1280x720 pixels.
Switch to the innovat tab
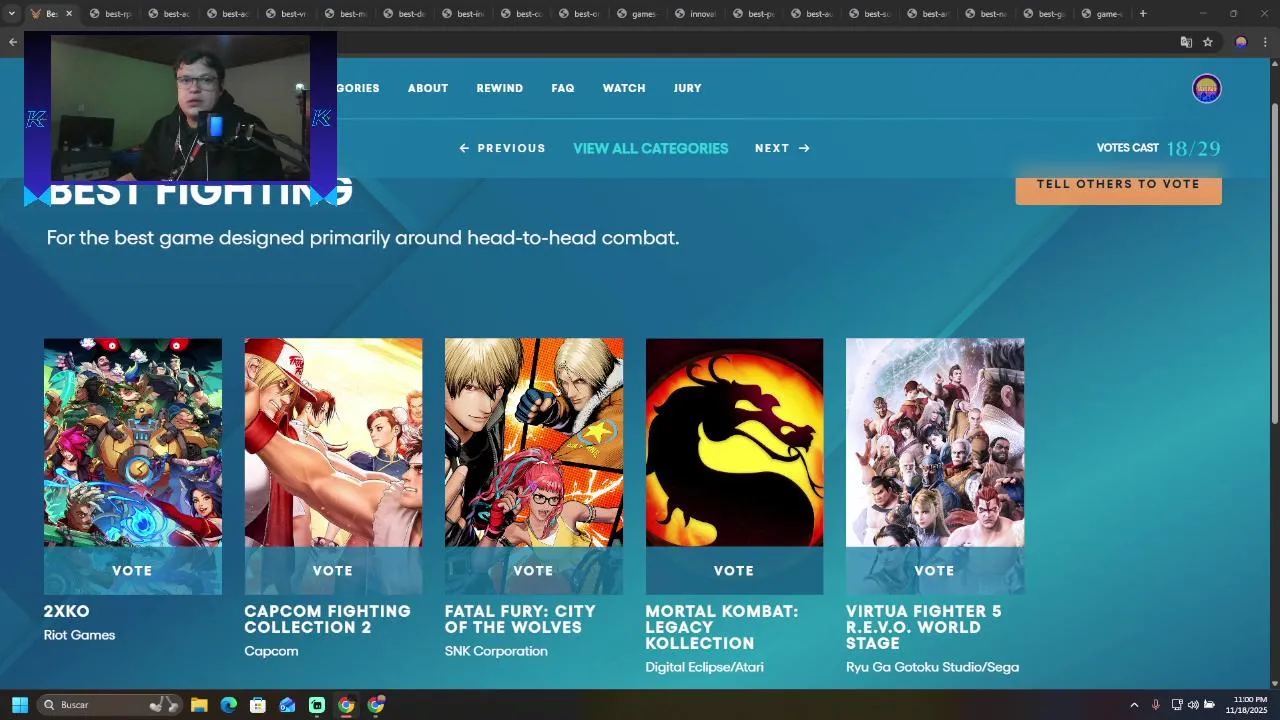coord(695,14)
